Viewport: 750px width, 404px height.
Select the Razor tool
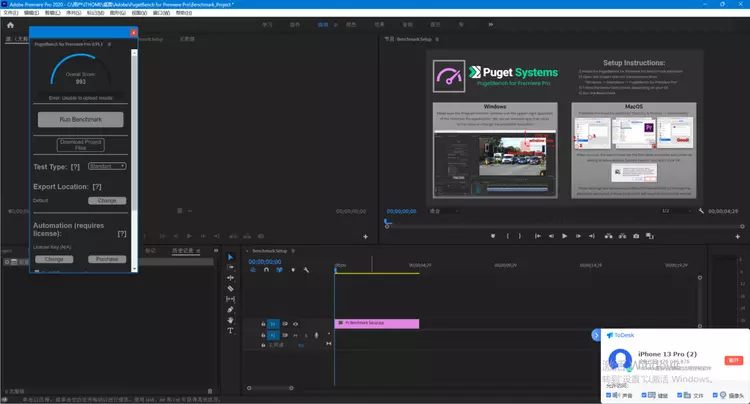pos(230,288)
